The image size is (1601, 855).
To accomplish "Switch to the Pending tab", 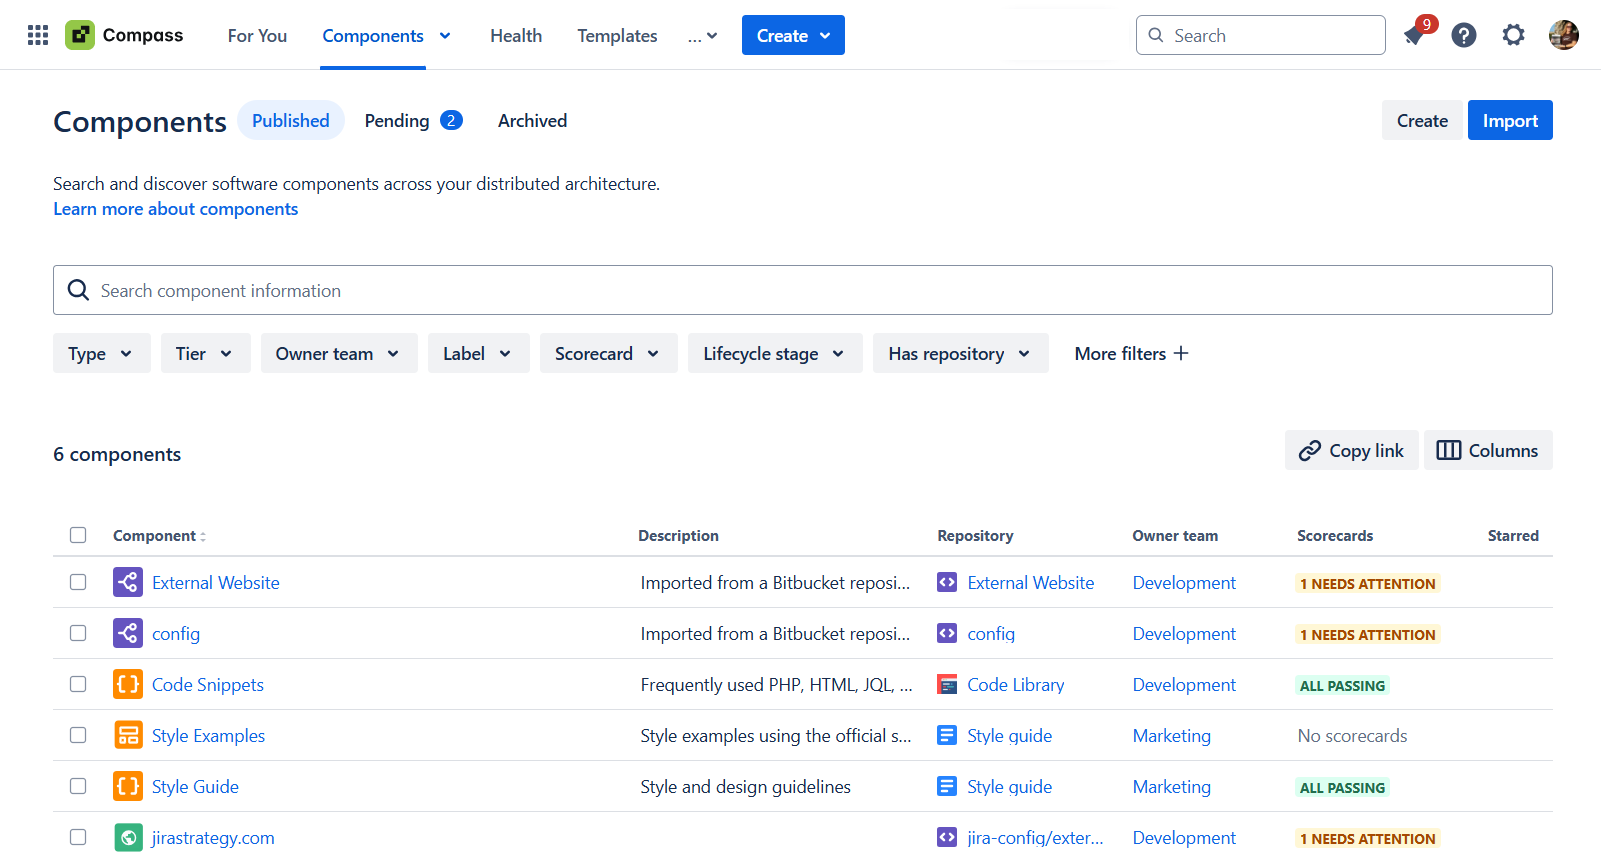I will click(x=413, y=120).
